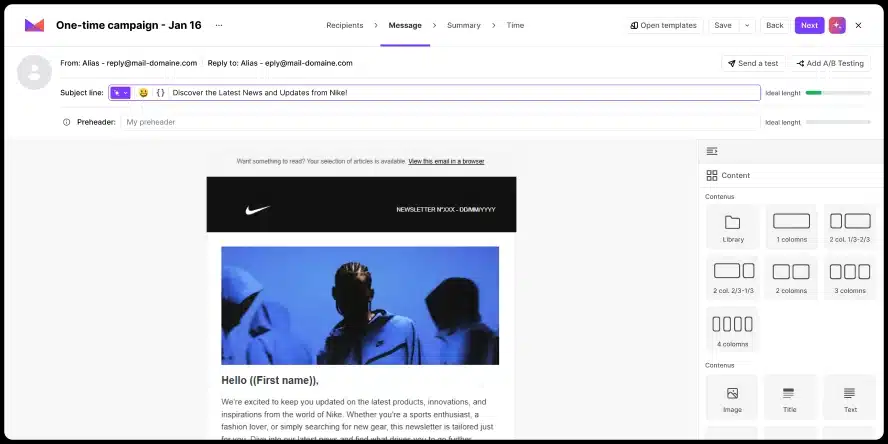This screenshot has height=444, width=888.
Task: Click Add A/B Testing button
Action: coord(830,63)
